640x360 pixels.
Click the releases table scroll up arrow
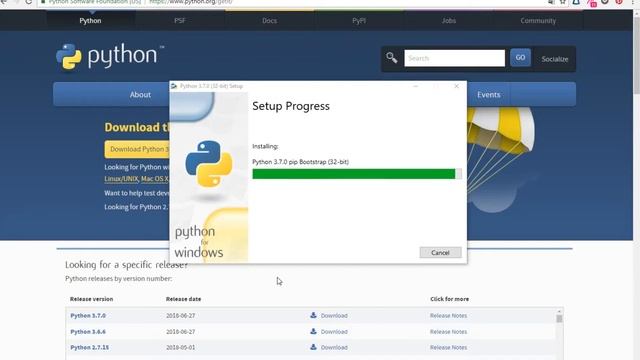[559, 311]
